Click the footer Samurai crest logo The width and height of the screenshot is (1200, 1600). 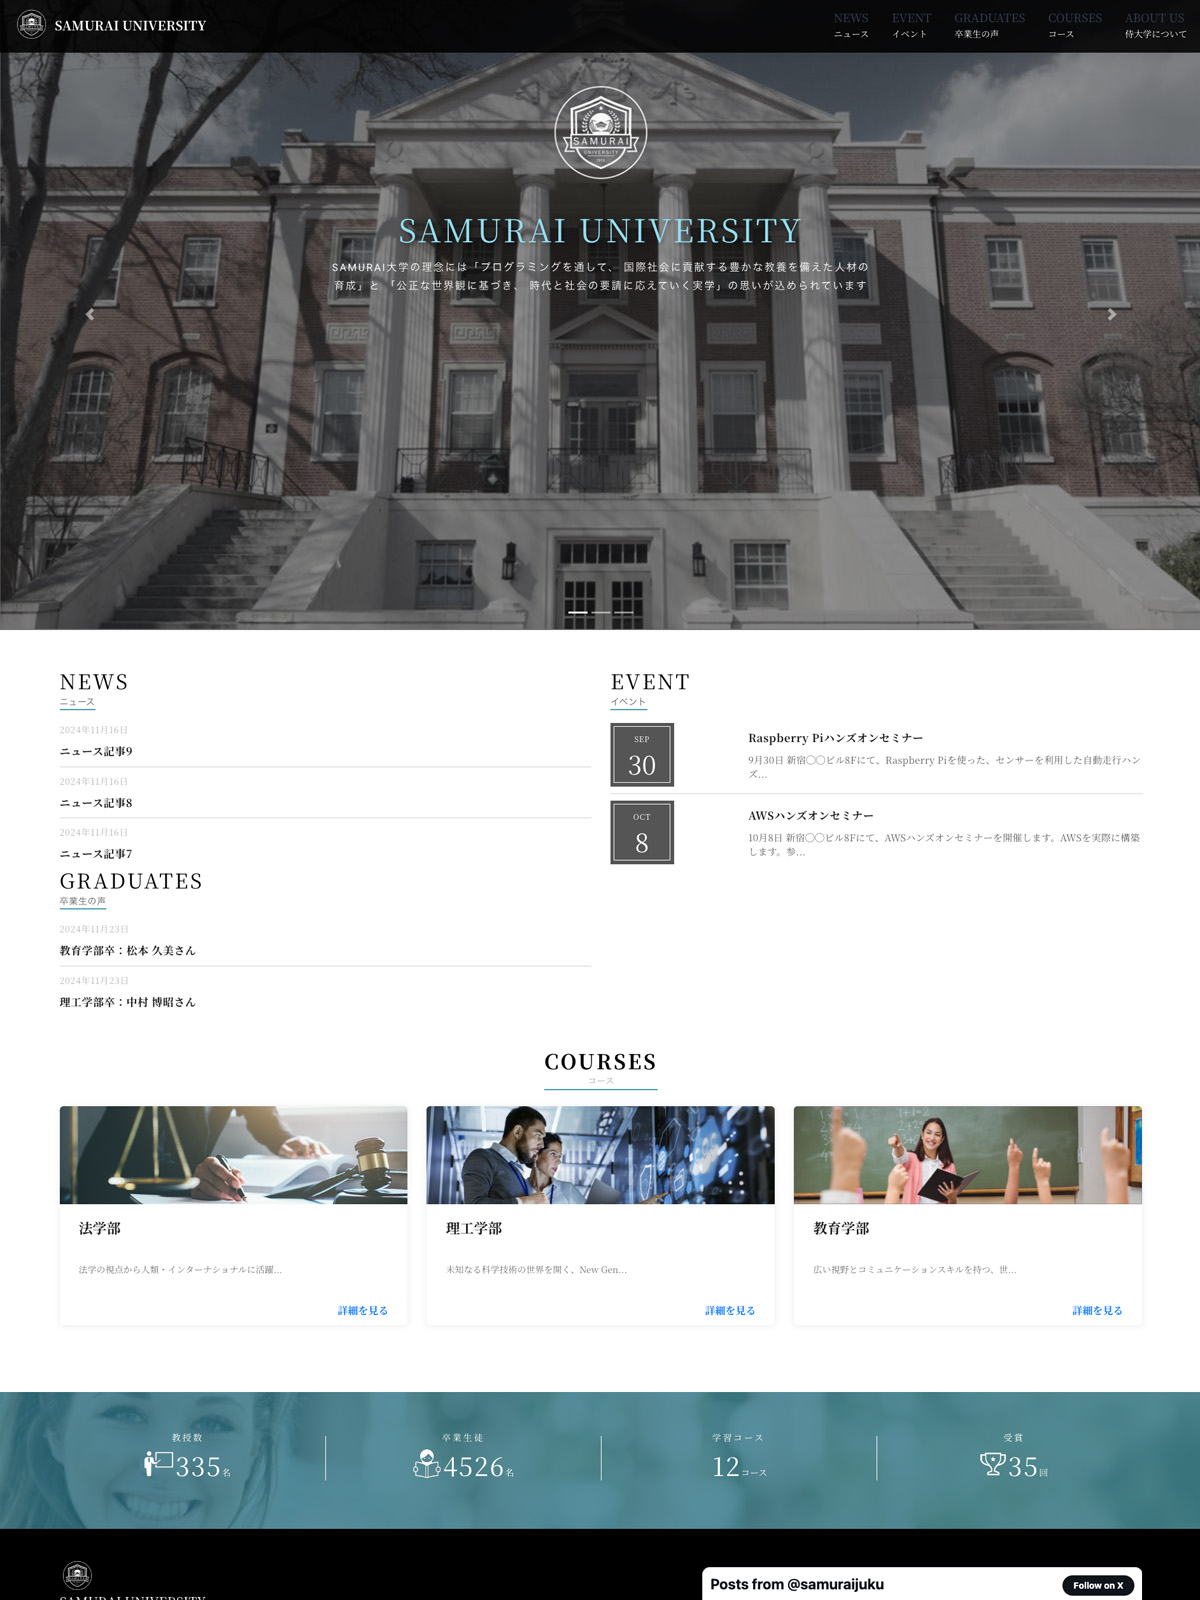point(77,1575)
